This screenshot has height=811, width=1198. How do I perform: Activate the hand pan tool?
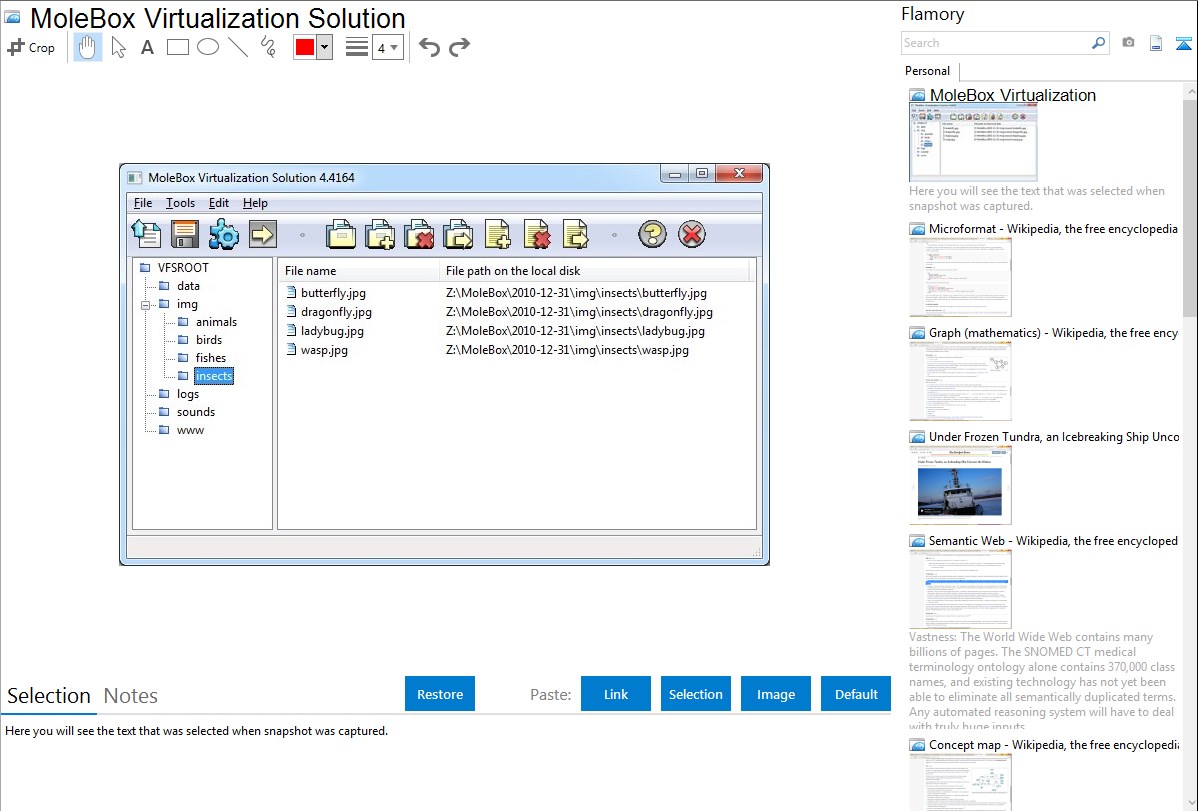(x=88, y=47)
